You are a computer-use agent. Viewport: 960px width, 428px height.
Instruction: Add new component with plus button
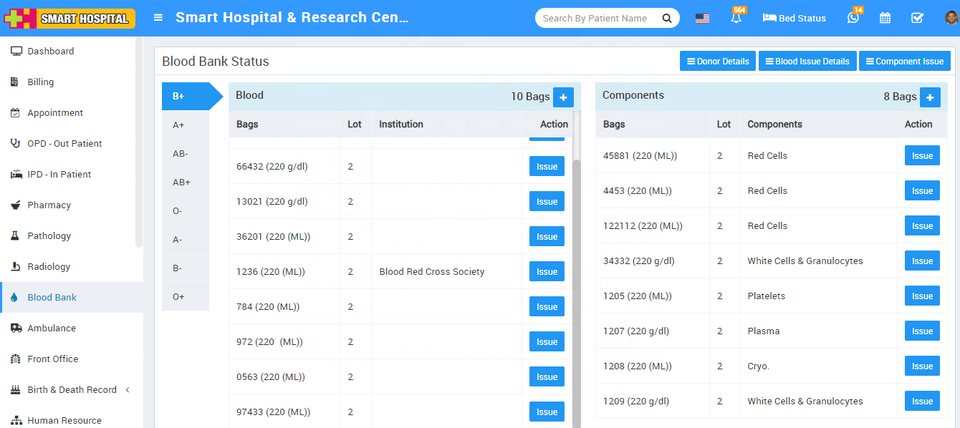pyautogui.click(x=930, y=97)
